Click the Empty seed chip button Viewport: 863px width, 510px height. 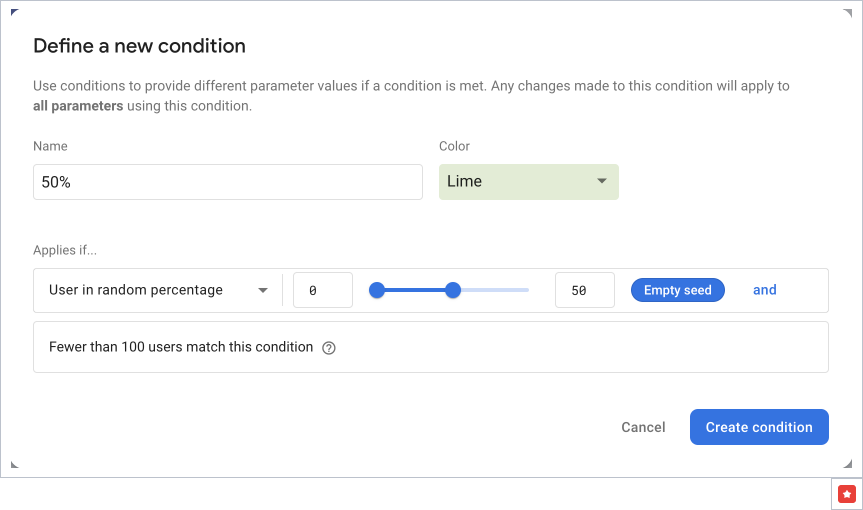point(677,290)
